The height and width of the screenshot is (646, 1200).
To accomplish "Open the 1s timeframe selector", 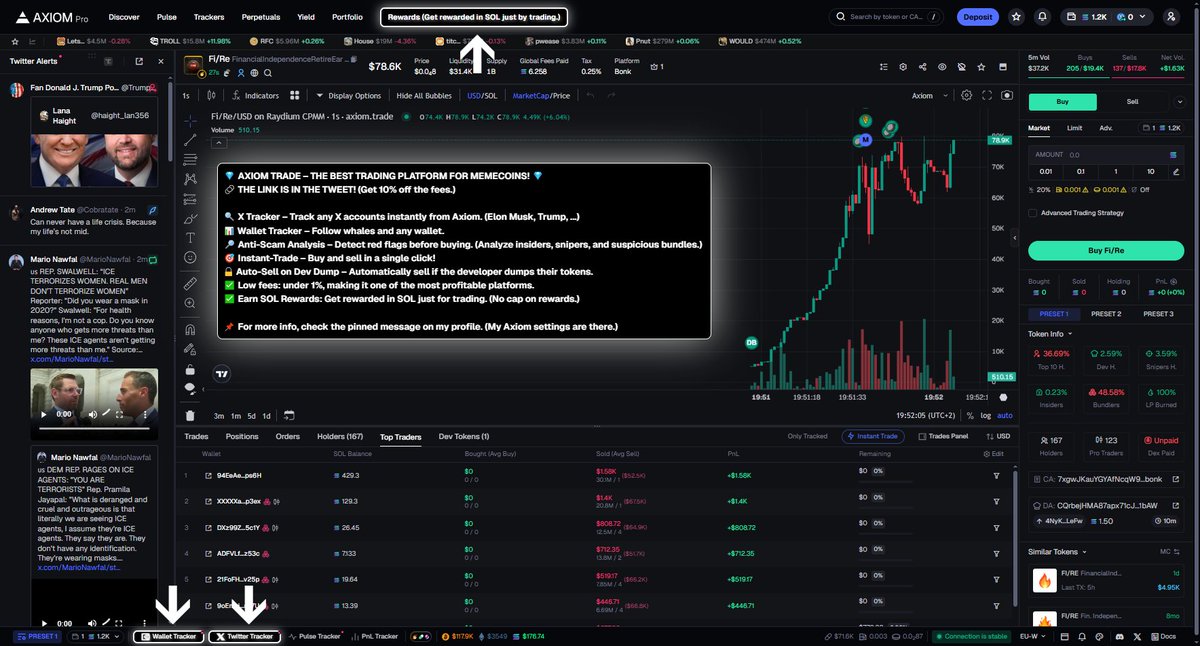I will pyautogui.click(x=186, y=96).
